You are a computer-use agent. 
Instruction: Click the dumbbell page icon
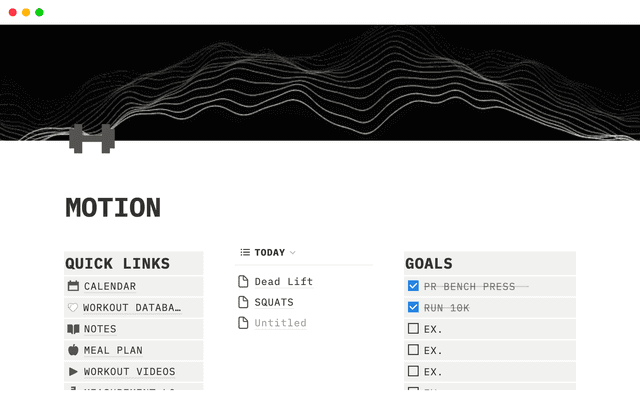coord(91,139)
